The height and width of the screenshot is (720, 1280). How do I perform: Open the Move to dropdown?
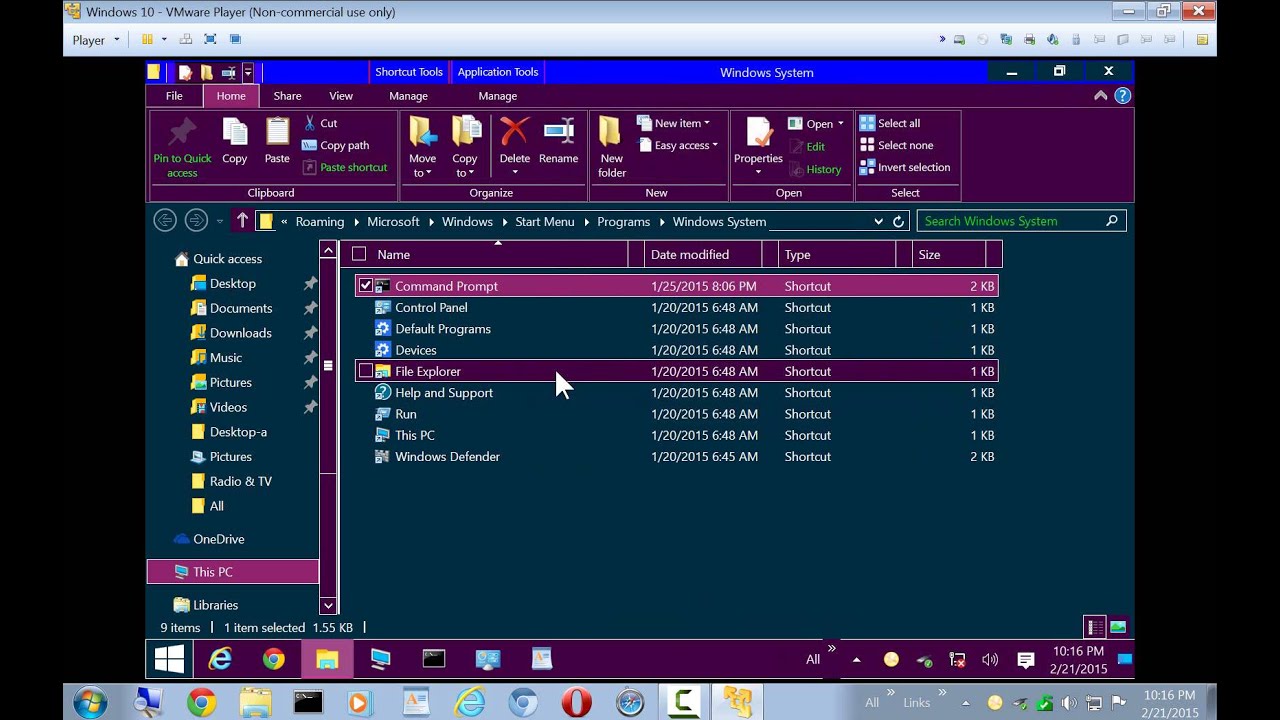422,166
